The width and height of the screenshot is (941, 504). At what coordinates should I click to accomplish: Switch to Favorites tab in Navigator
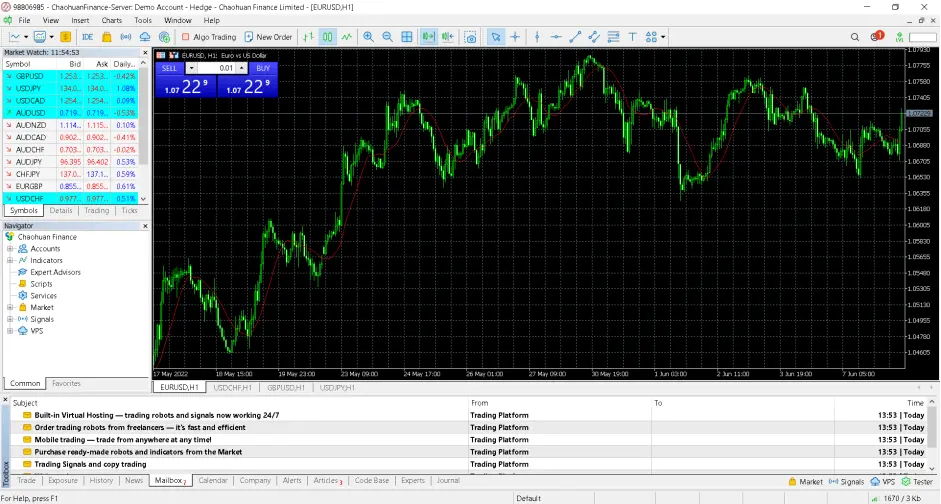(66, 383)
